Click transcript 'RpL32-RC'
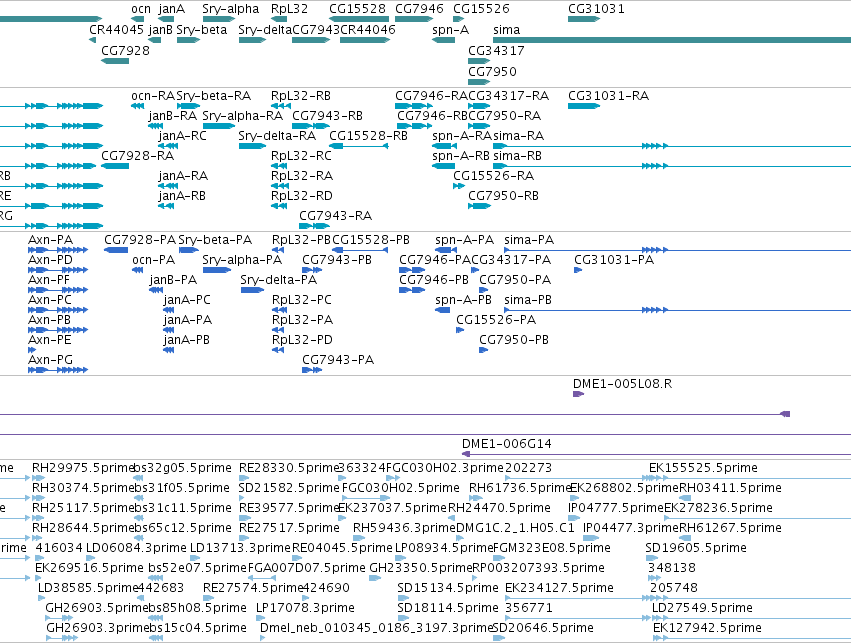The image size is (851, 643). 301,156
